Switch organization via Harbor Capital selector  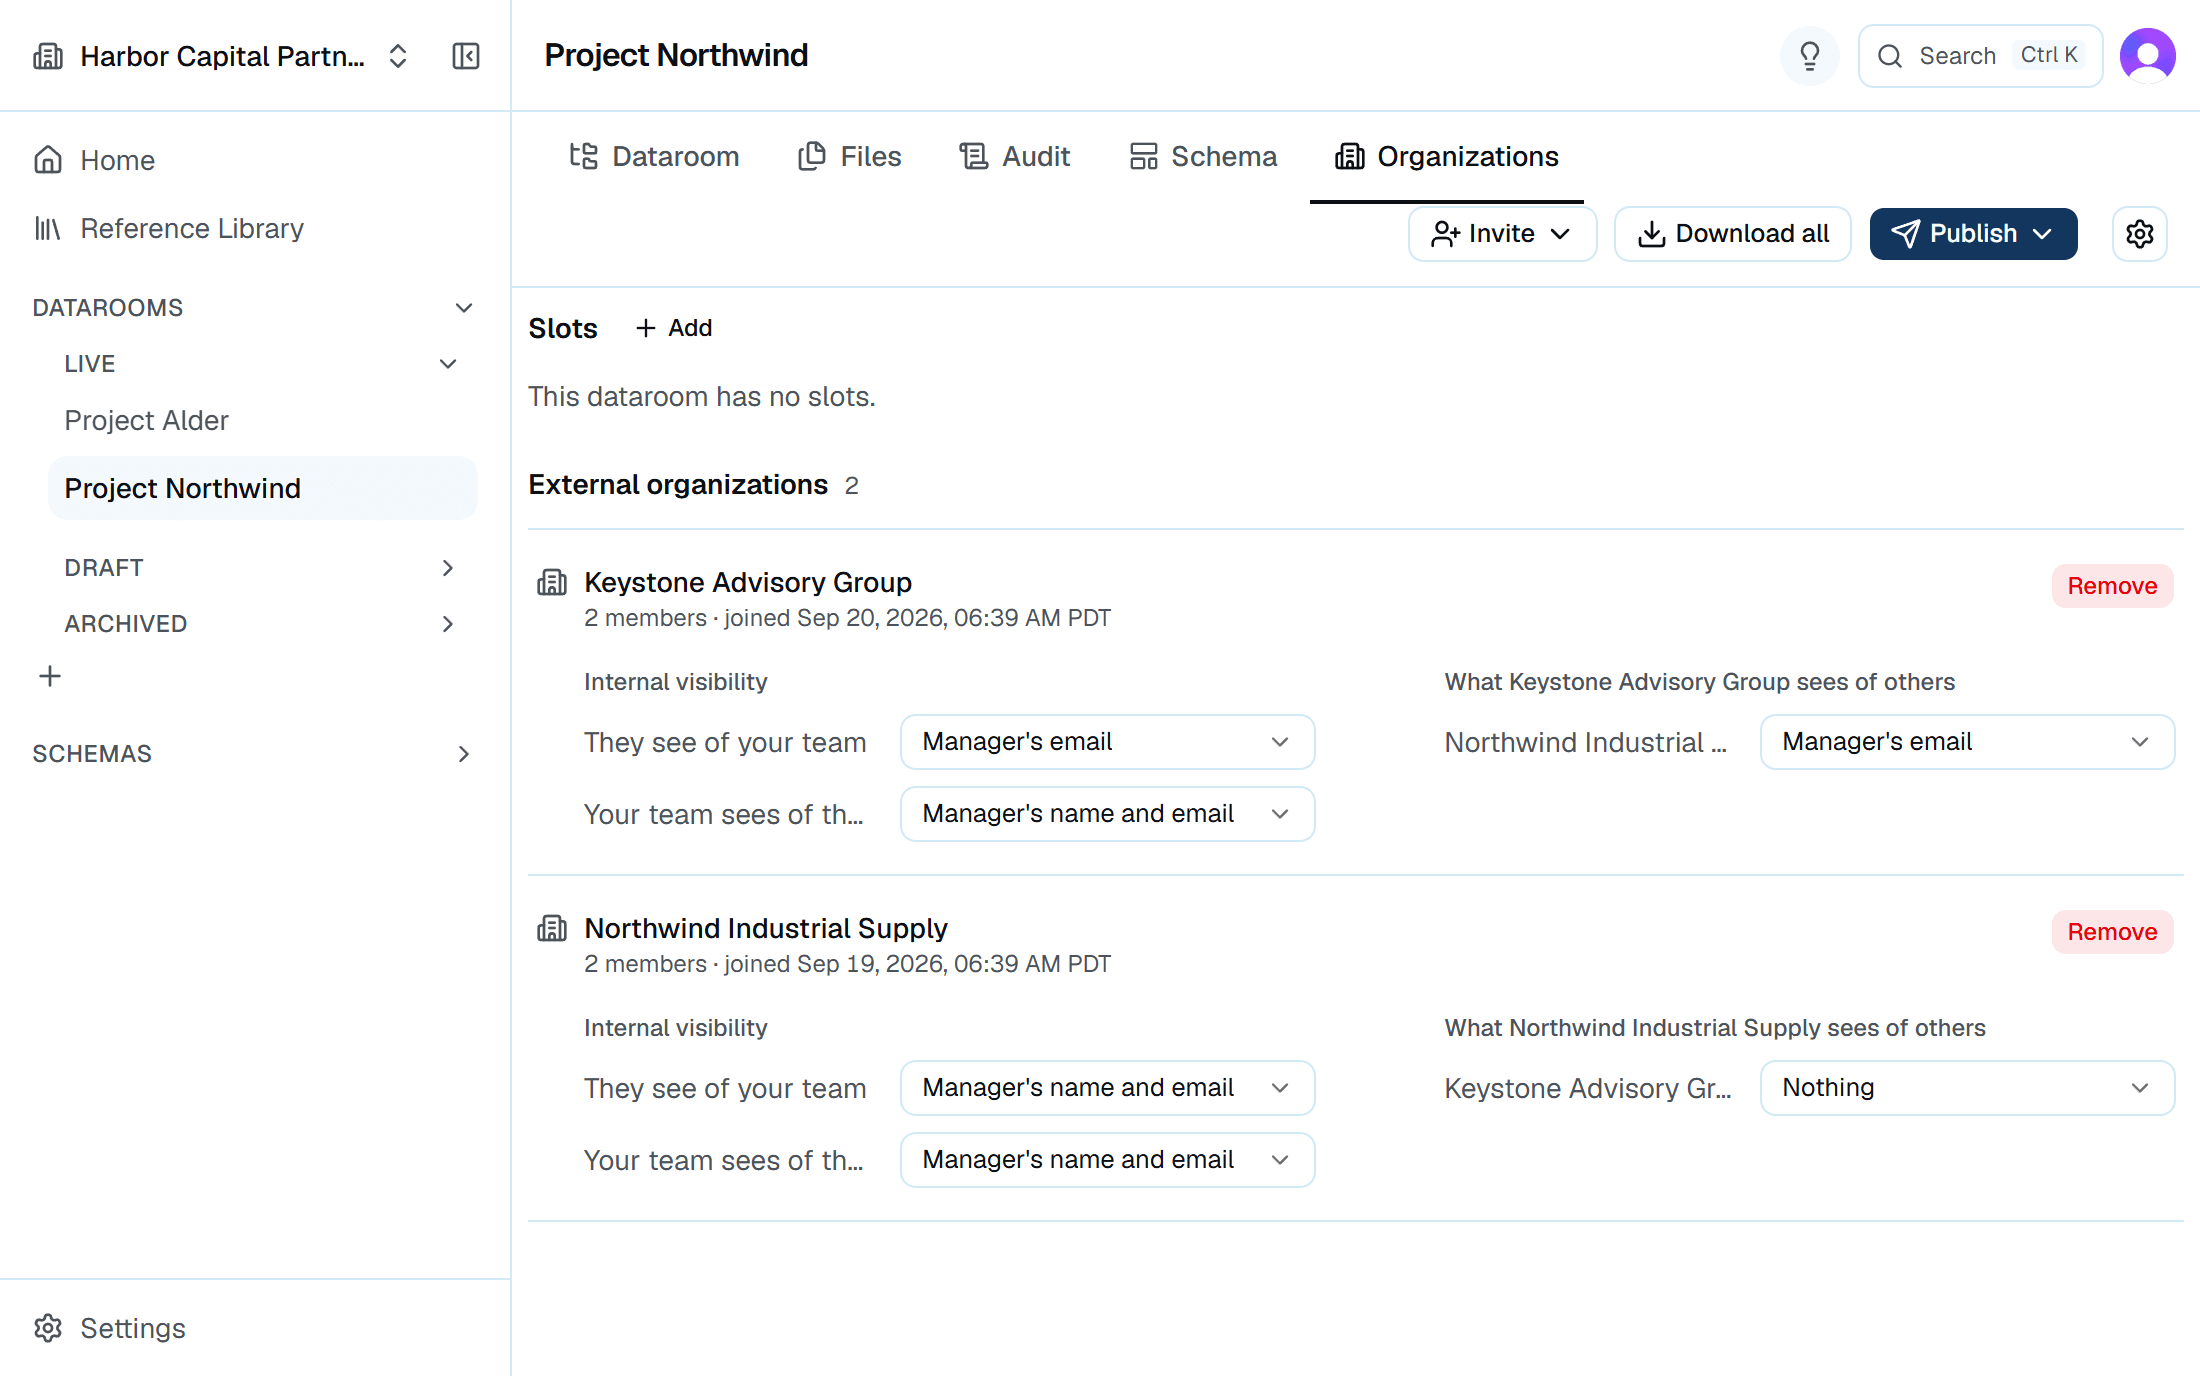[x=222, y=56]
